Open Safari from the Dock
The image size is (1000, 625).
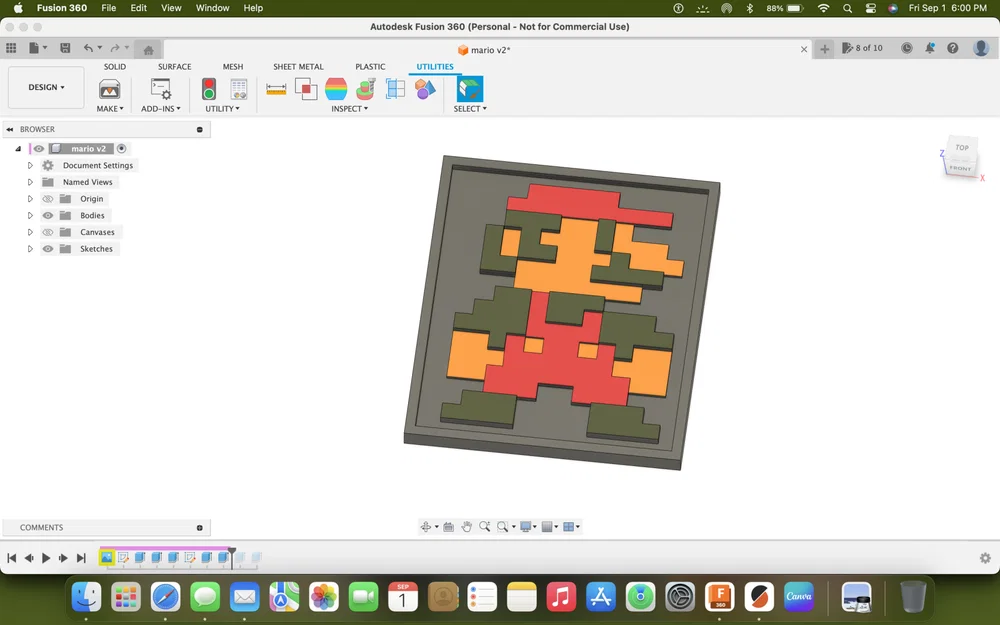coord(165,598)
